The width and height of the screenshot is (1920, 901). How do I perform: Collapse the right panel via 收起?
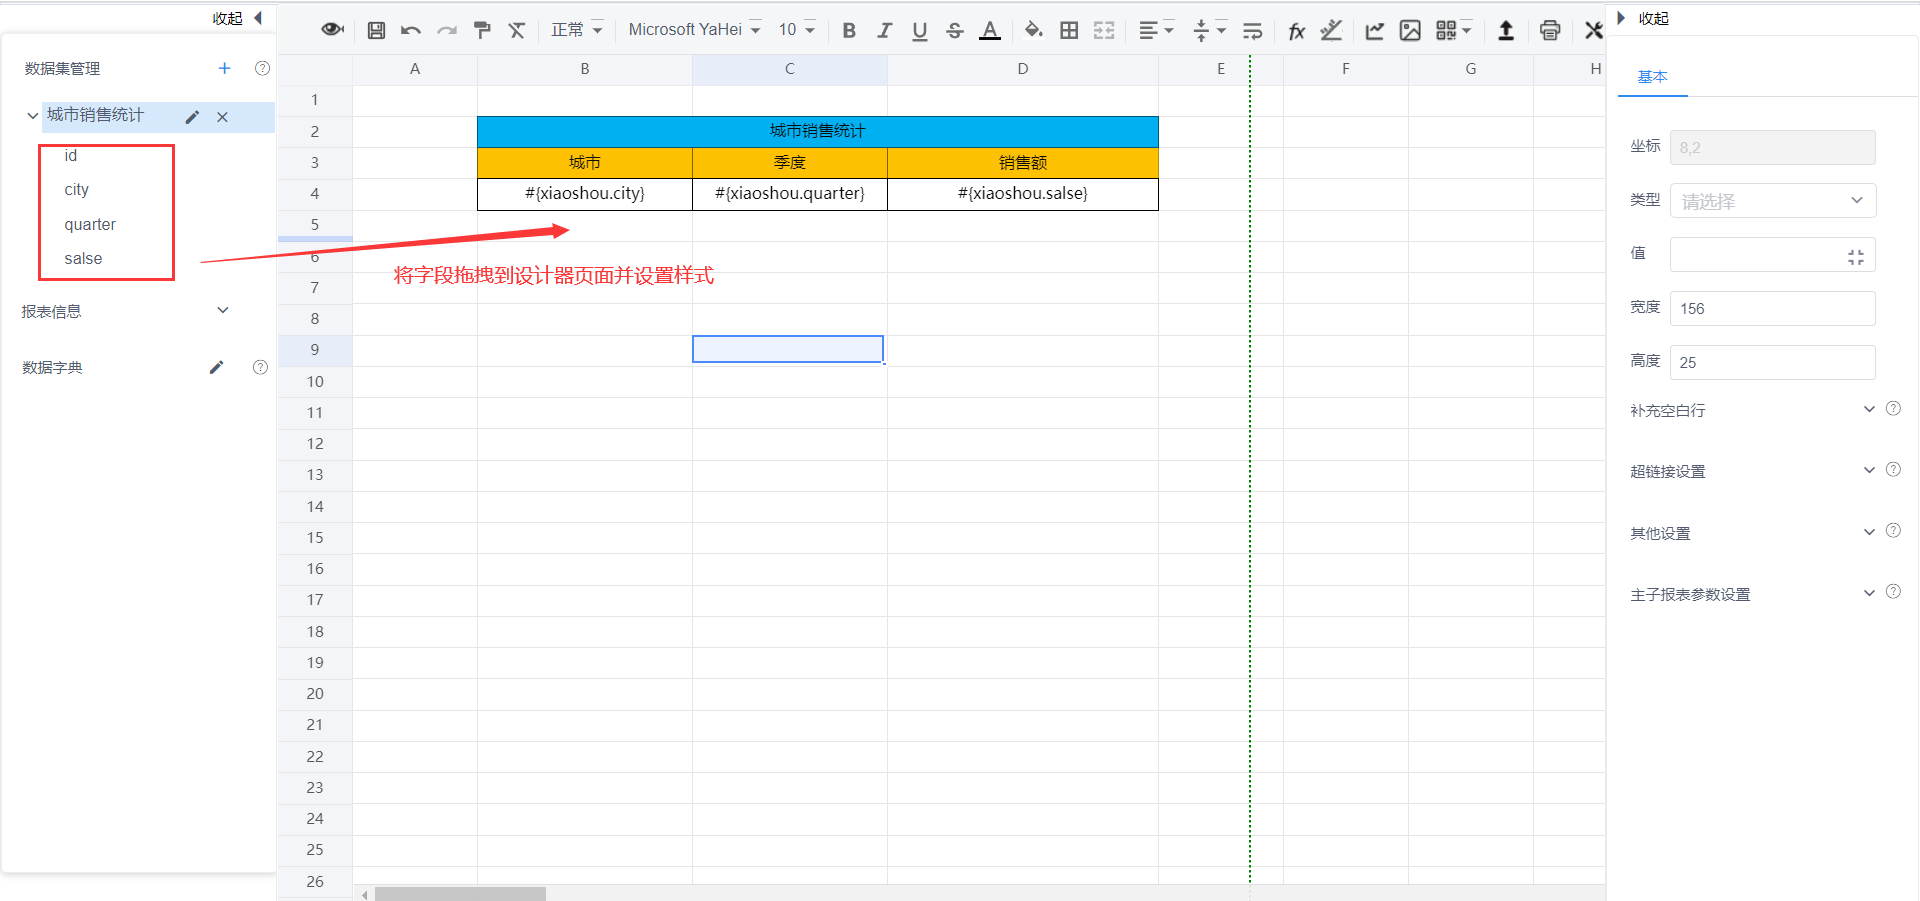coord(1644,18)
